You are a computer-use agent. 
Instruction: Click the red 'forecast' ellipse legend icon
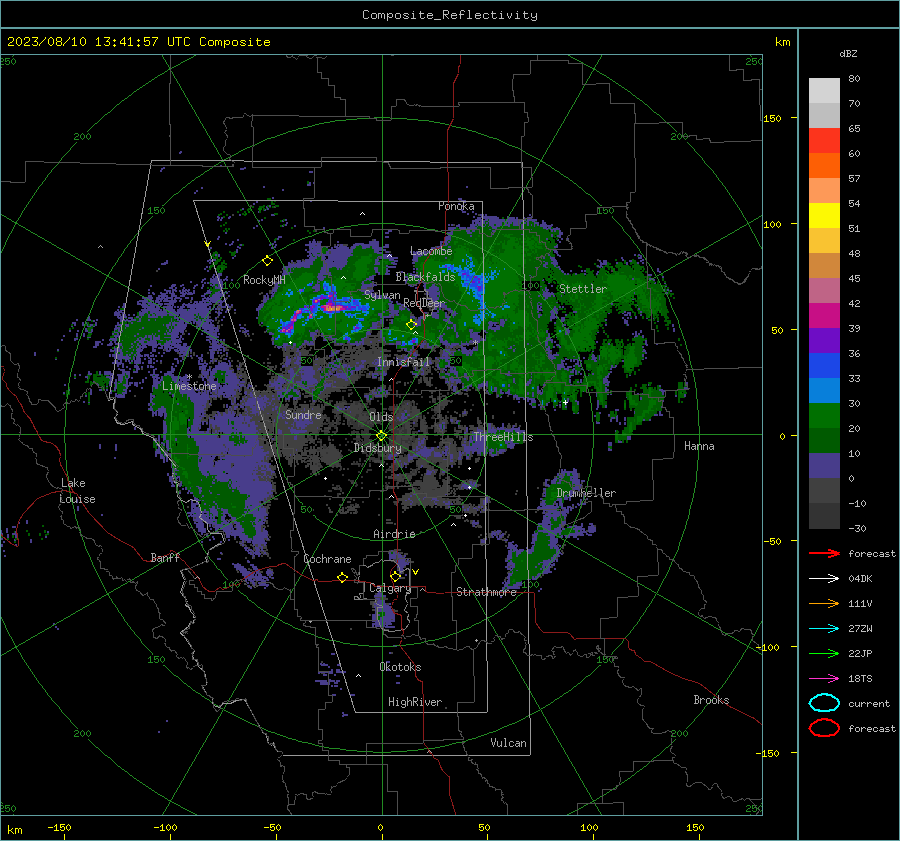(x=824, y=728)
